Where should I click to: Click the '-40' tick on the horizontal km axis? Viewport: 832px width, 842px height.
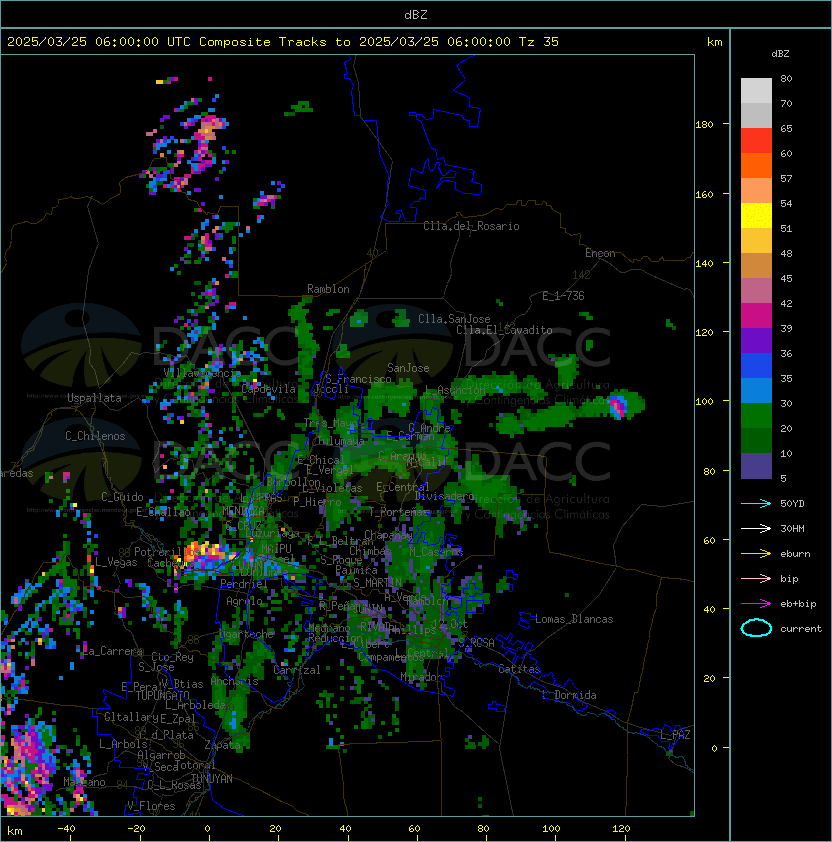click(66, 829)
